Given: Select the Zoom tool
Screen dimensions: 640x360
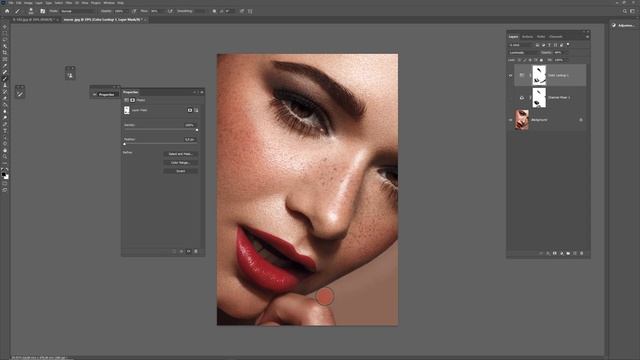Looking at the screenshot, I should click(5, 156).
